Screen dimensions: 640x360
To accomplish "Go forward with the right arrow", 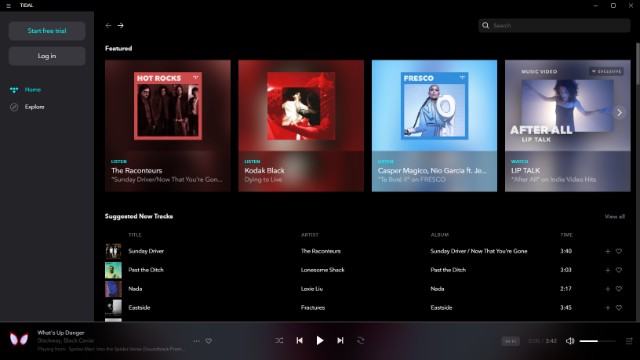I will tap(120, 25).
